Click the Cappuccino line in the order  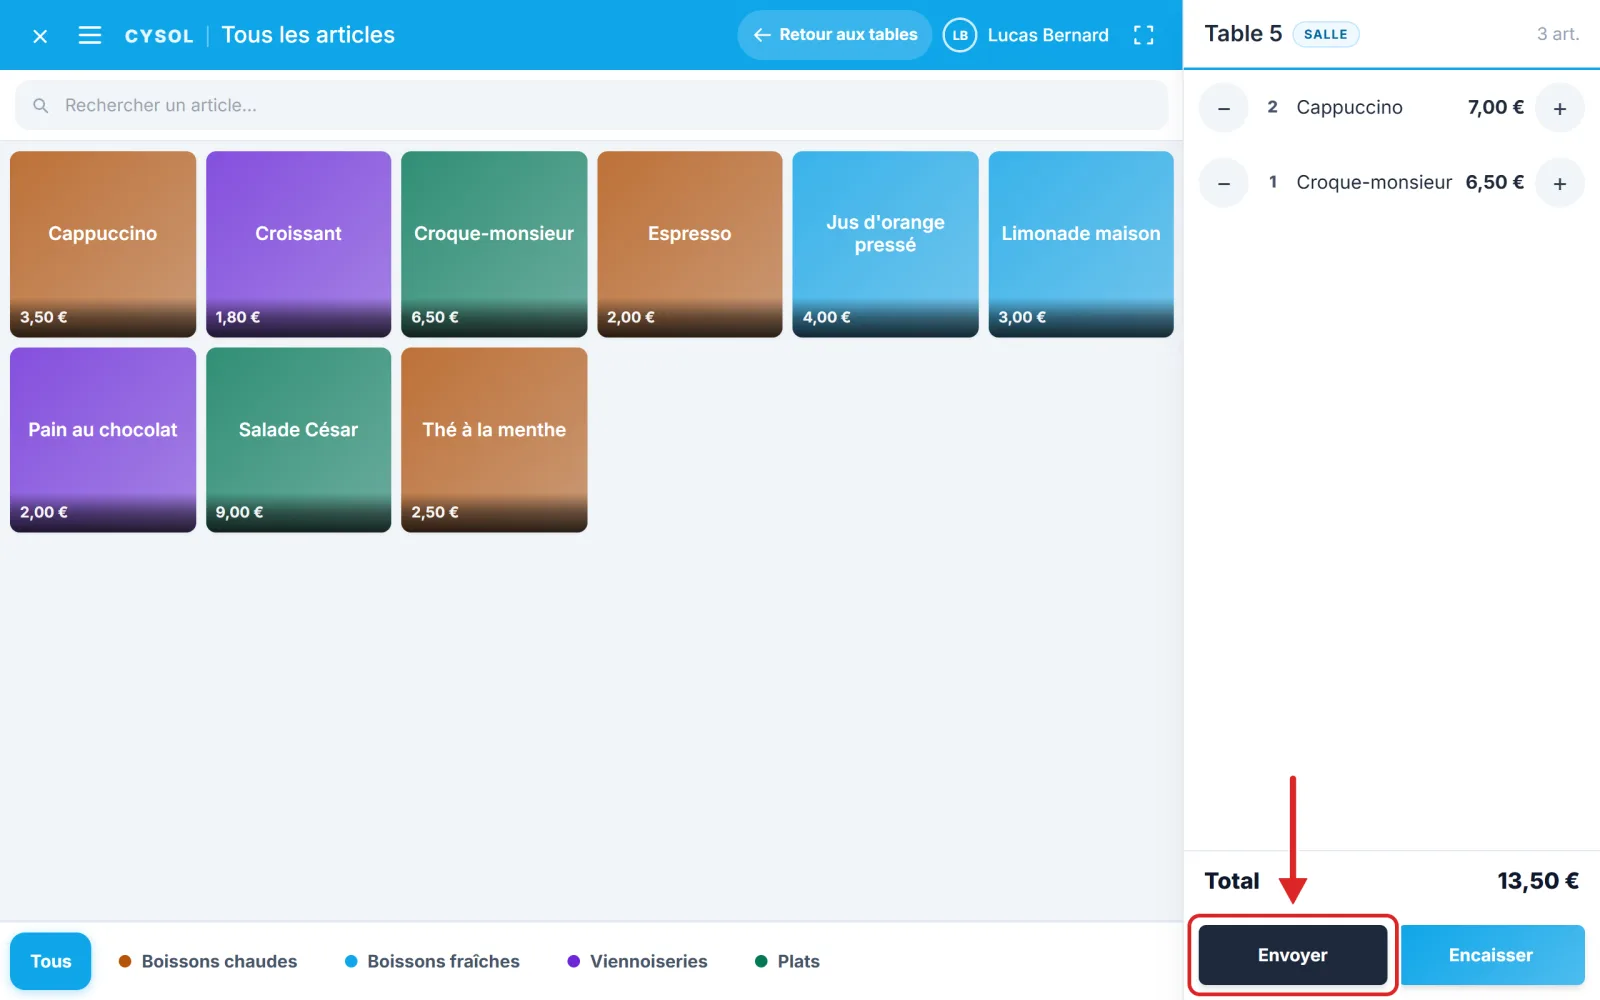[x=1392, y=108]
